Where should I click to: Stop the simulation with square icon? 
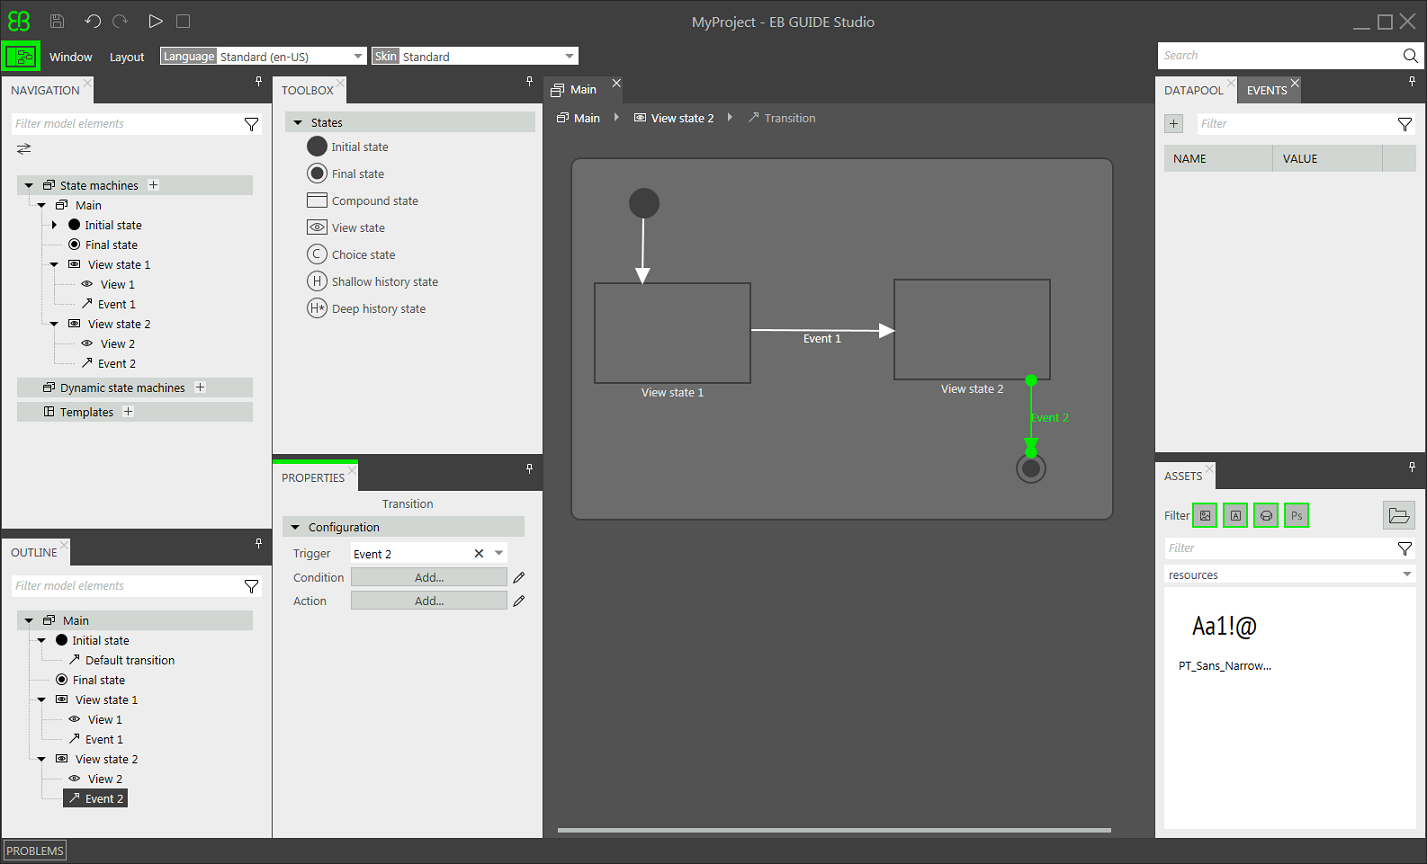tap(183, 21)
